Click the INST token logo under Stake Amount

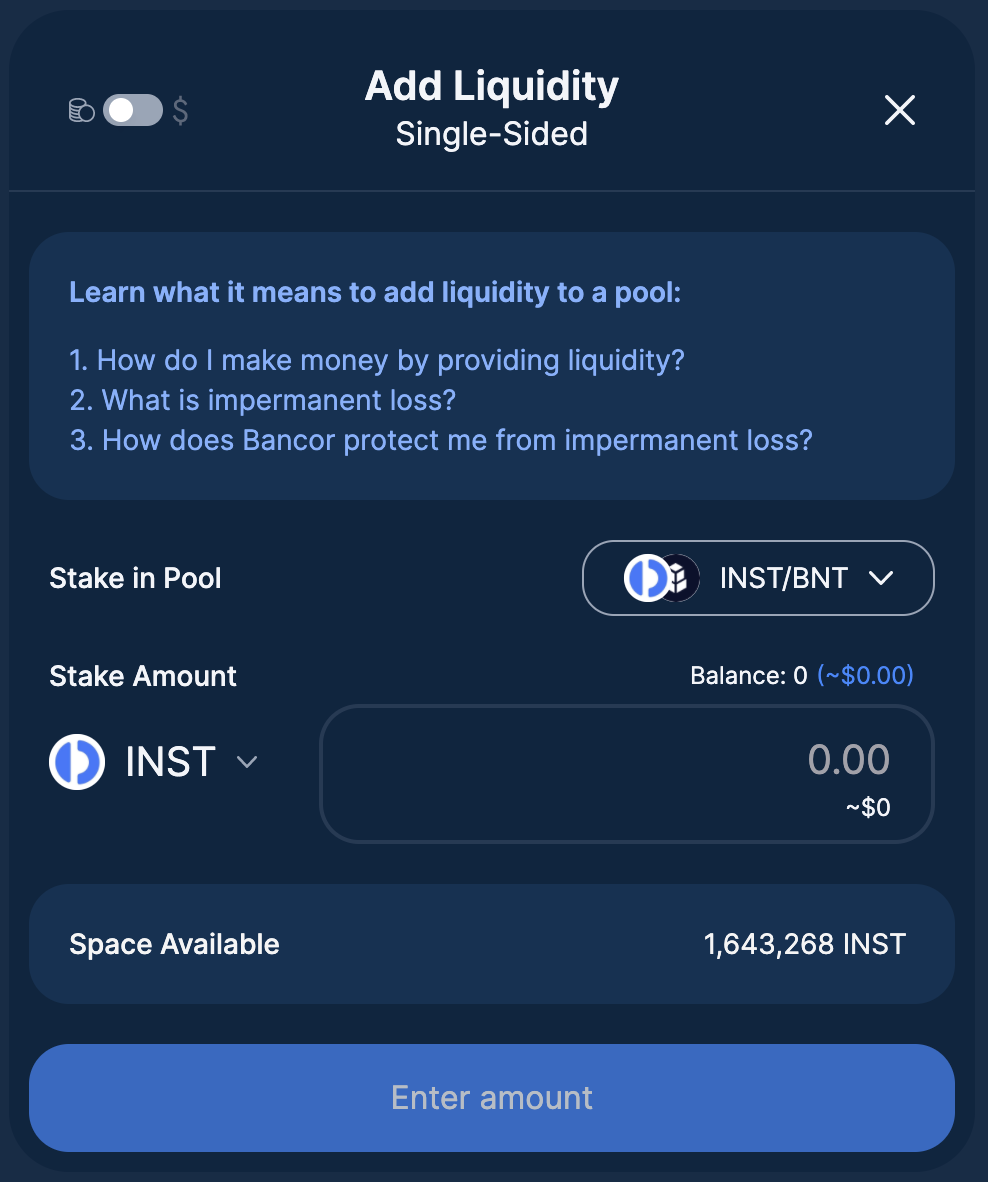coord(77,762)
